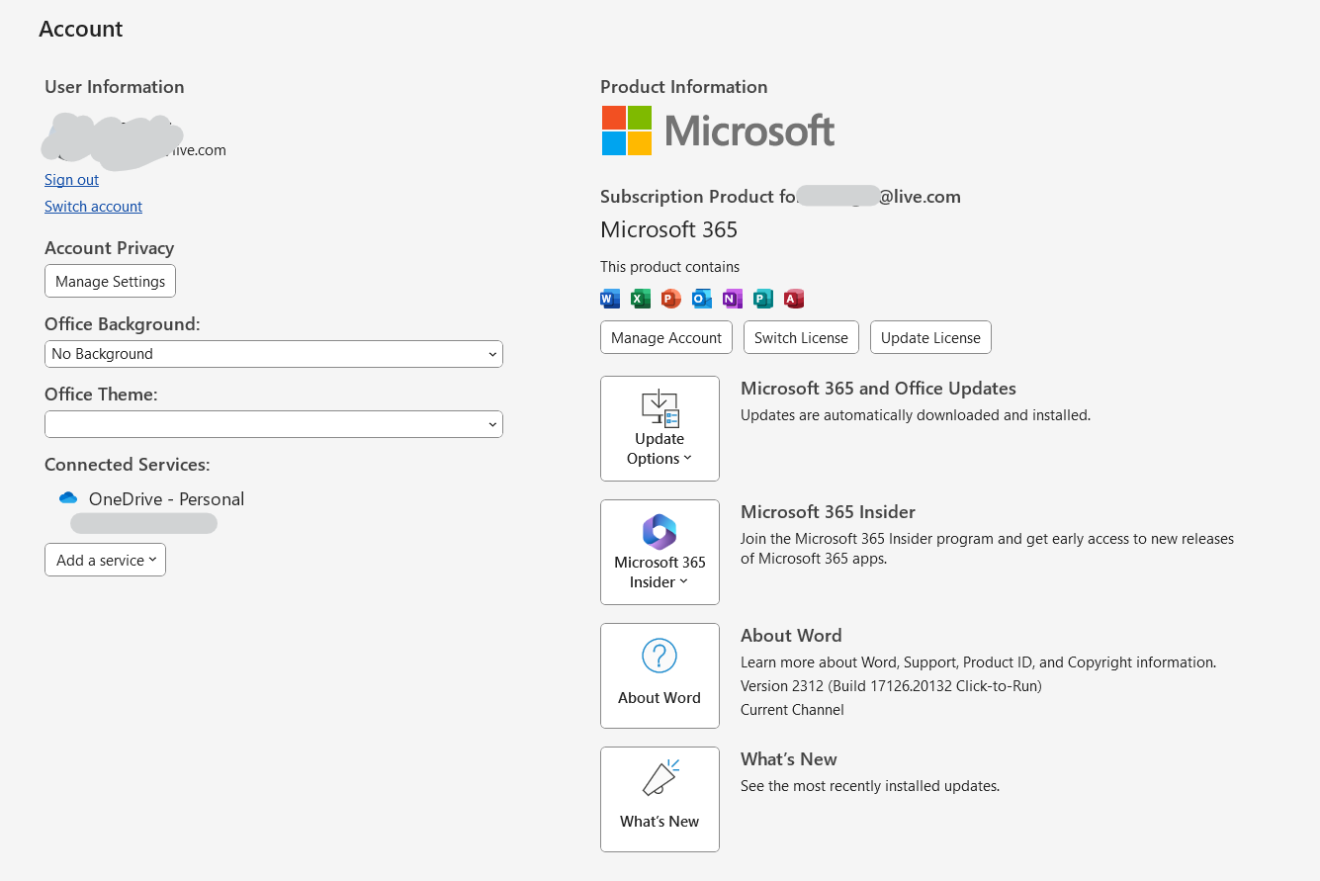Click the What's New heading text
The height and width of the screenshot is (881, 1320).
[x=789, y=759]
